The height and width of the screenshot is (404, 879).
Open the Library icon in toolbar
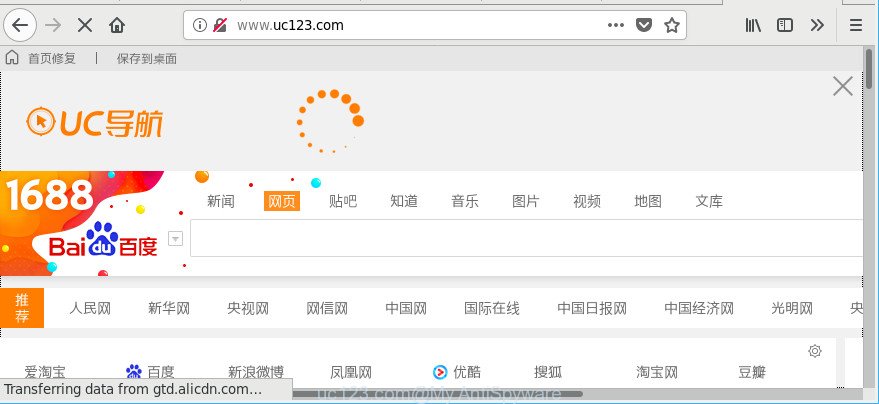753,25
